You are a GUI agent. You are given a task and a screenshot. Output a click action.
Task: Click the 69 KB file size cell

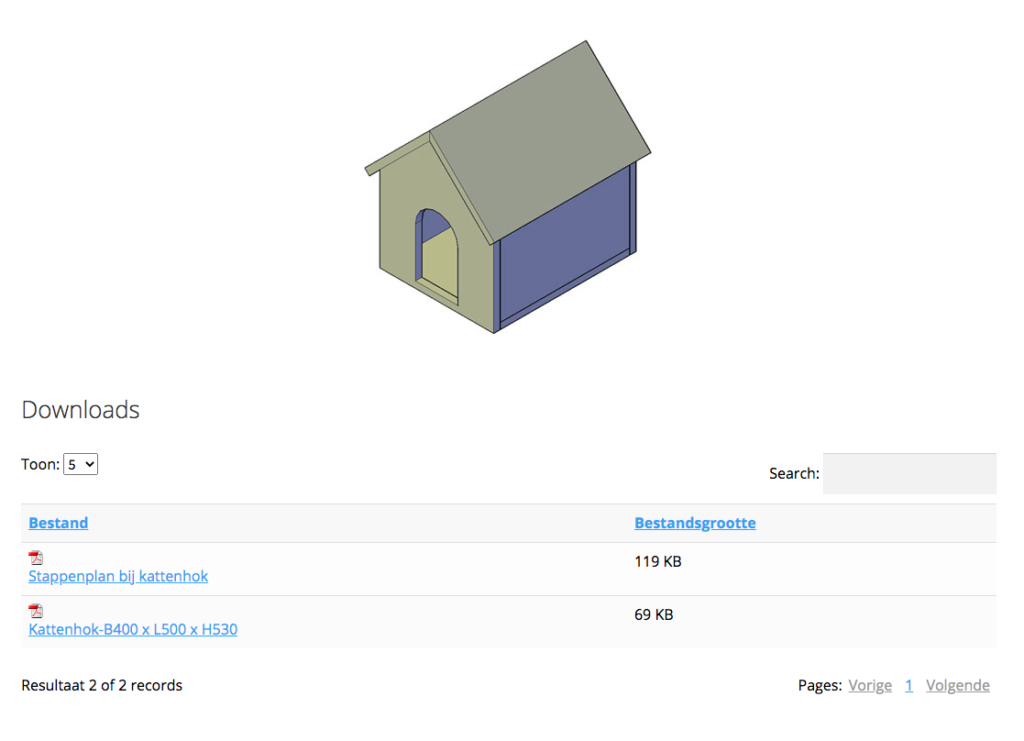(653, 615)
